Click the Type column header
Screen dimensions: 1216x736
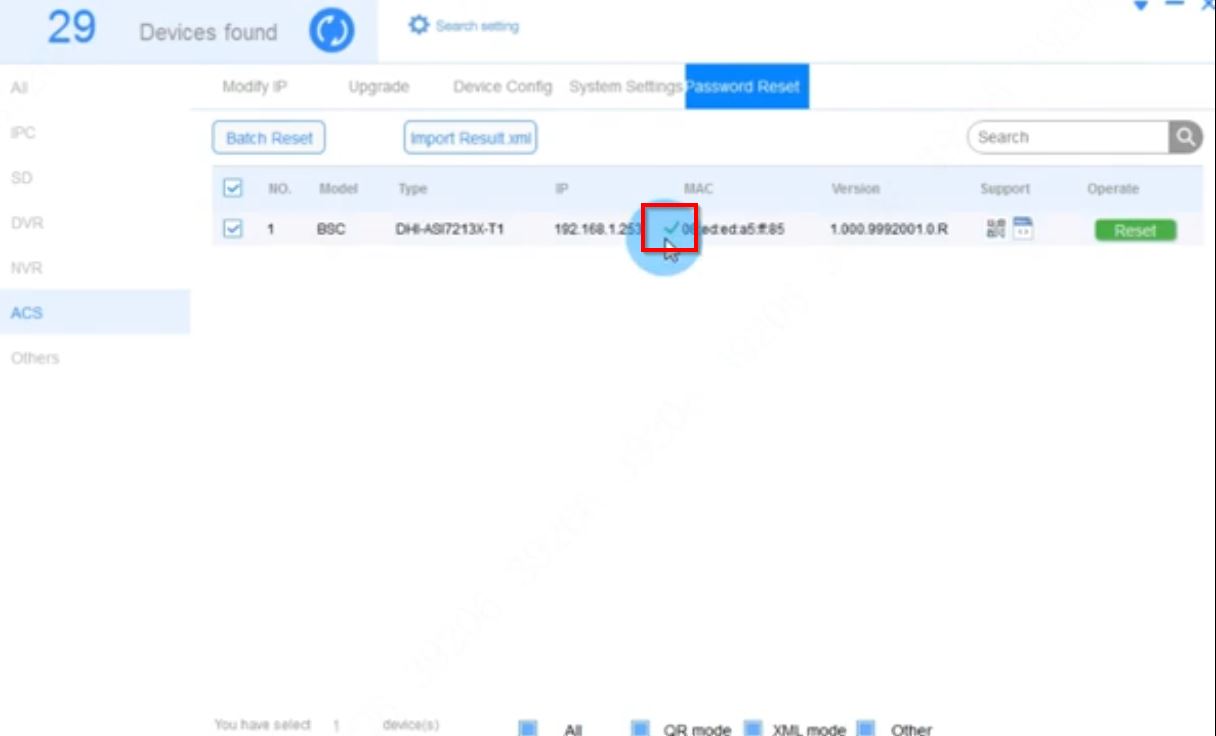tap(412, 188)
